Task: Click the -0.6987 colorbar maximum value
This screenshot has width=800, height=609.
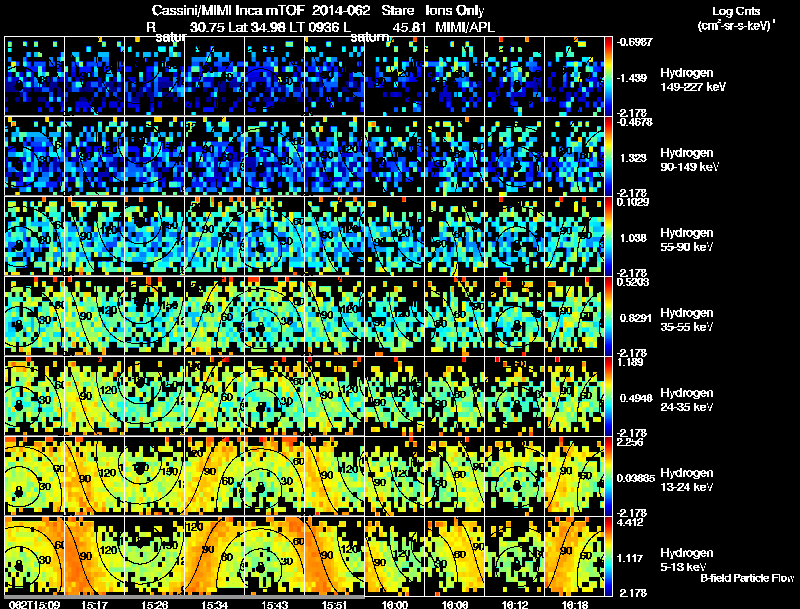Action: pyautogui.click(x=634, y=42)
